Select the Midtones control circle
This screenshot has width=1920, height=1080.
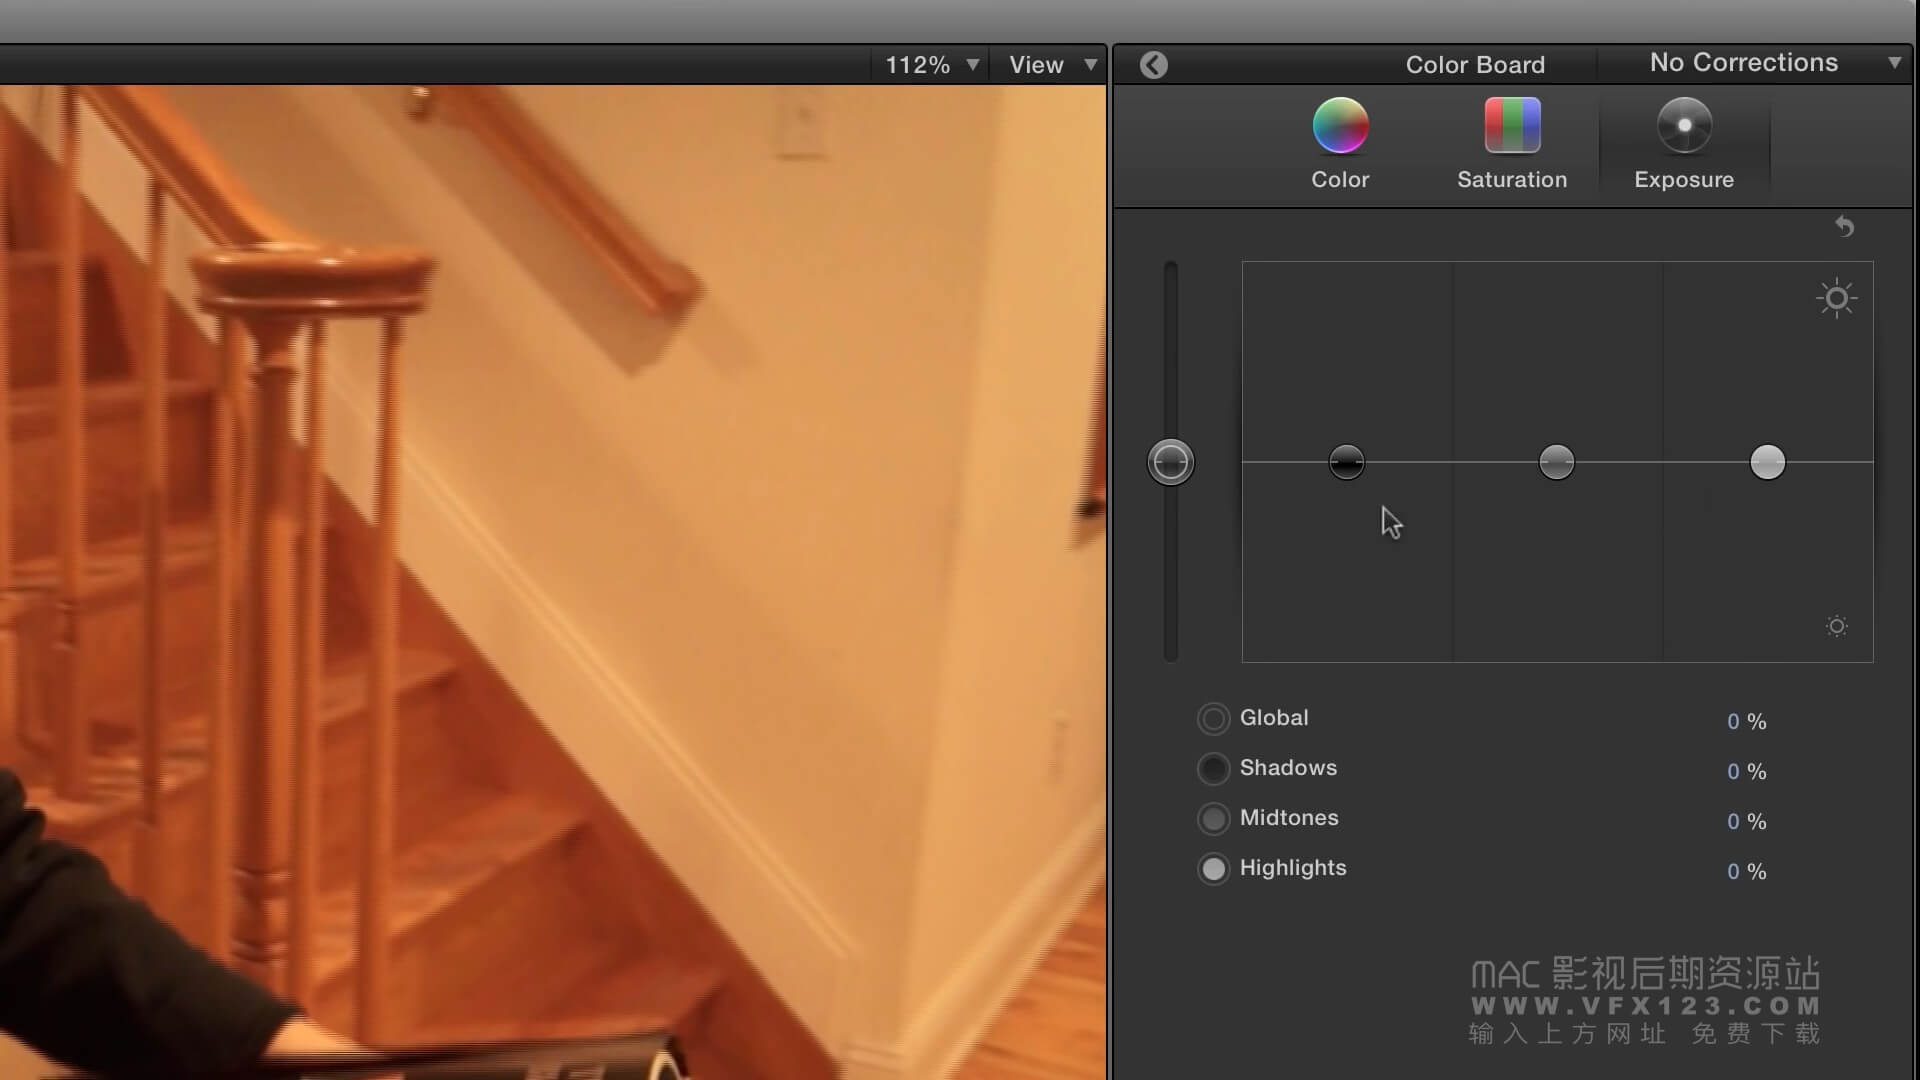[x=1213, y=818]
